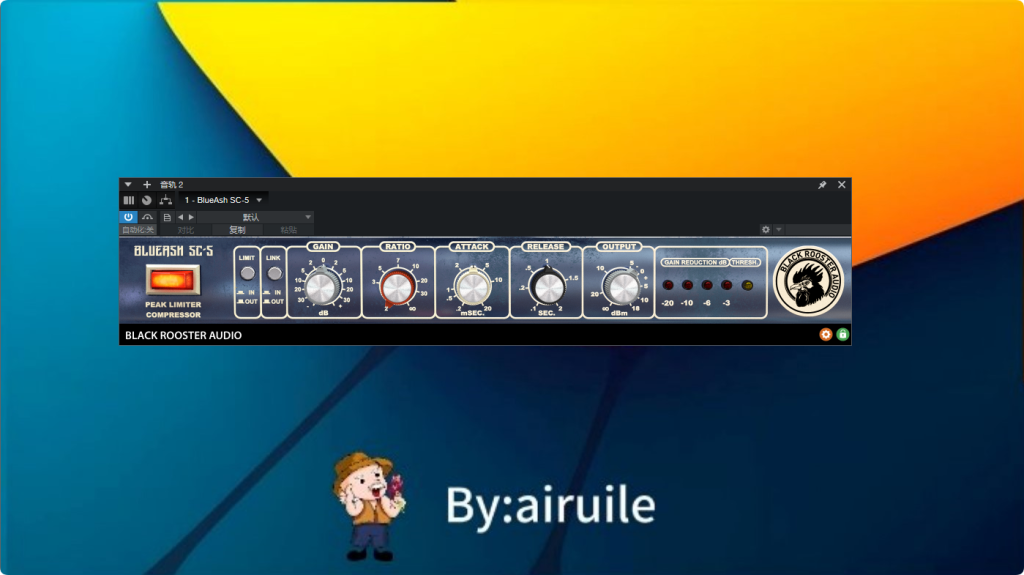Screen dimensions: 1024x575
Task: Click the macro knob icon
Action: coord(147,201)
